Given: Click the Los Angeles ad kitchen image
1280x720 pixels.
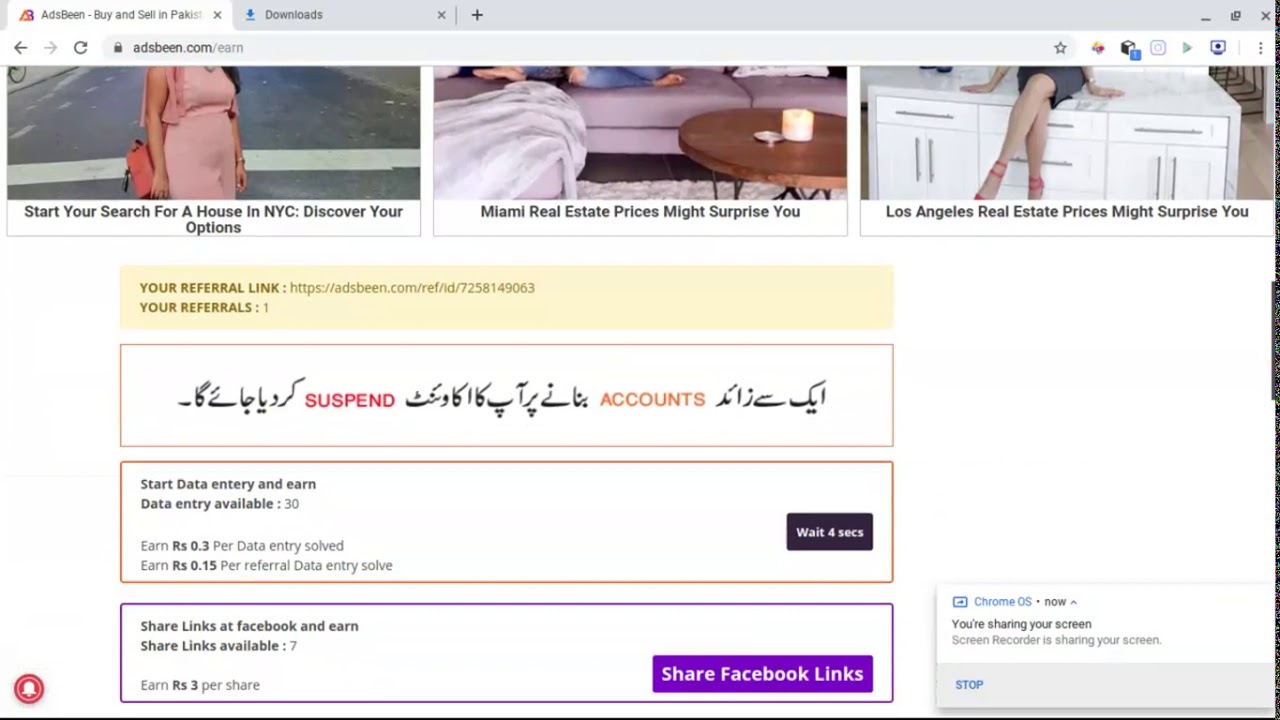Looking at the screenshot, I should click(1067, 133).
